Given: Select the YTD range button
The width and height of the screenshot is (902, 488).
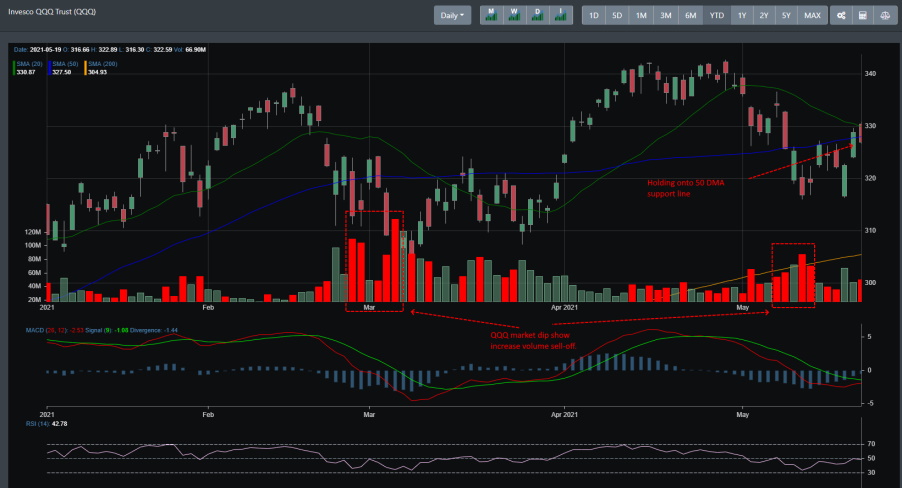Looking at the screenshot, I should [717, 16].
